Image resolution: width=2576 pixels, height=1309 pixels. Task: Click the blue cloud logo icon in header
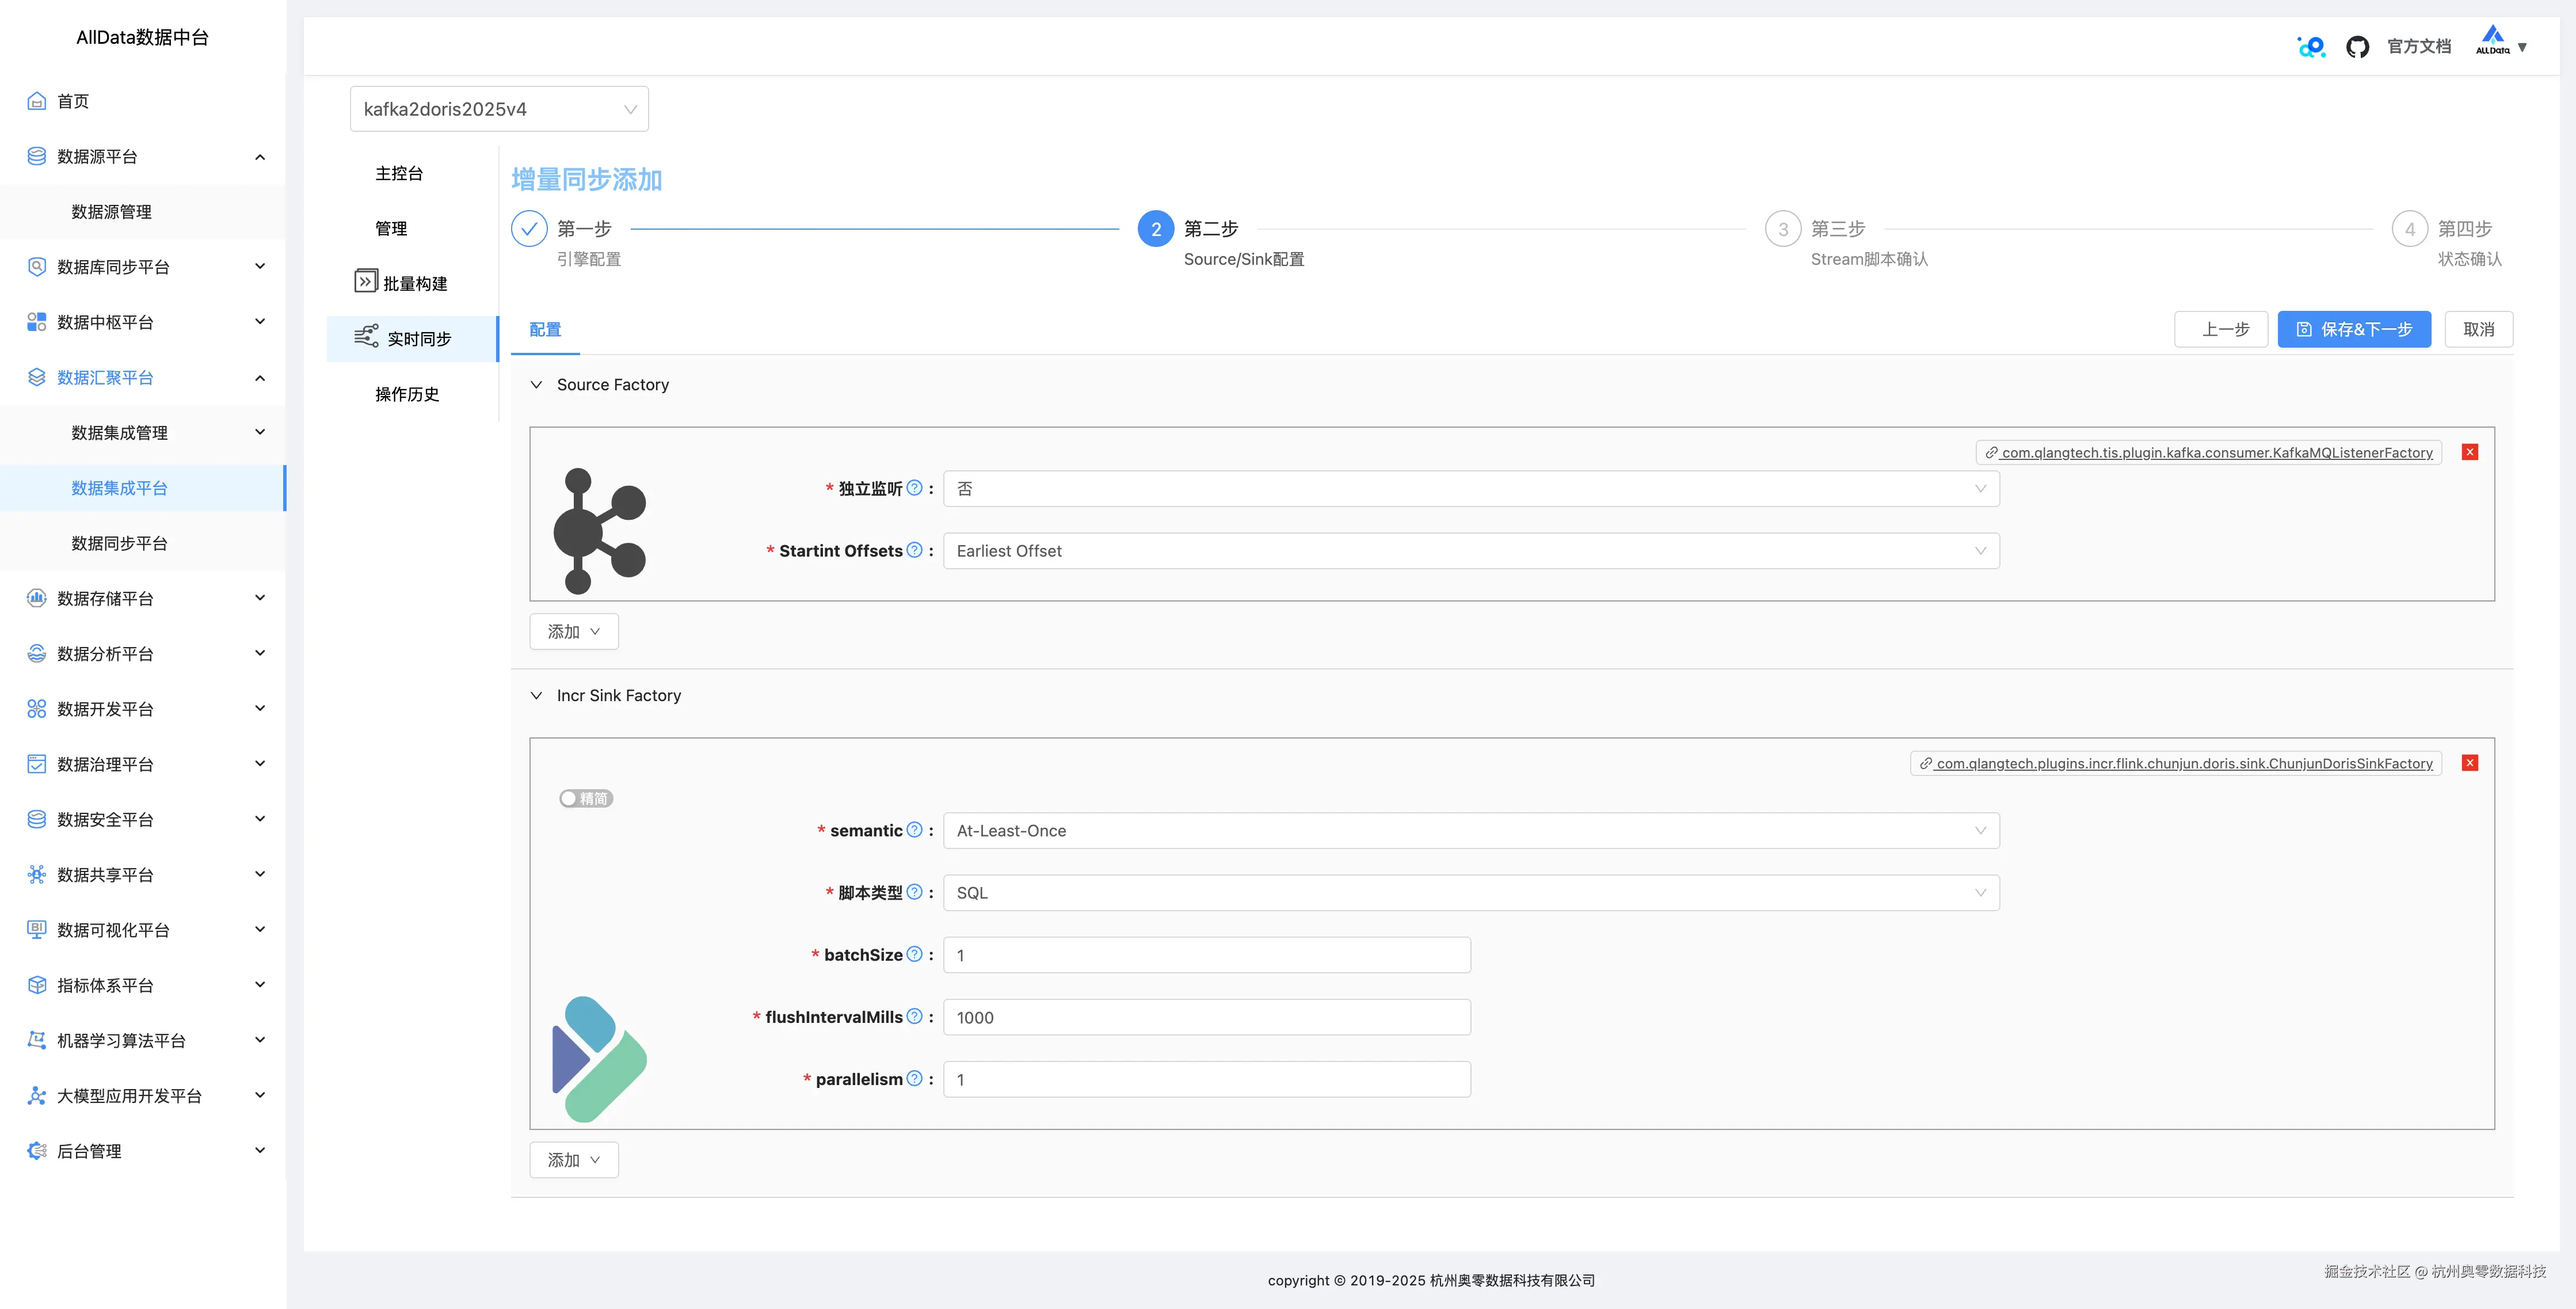(2311, 47)
